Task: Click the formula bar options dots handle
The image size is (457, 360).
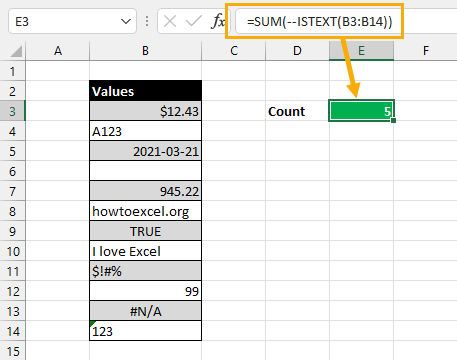Action: coord(147,22)
